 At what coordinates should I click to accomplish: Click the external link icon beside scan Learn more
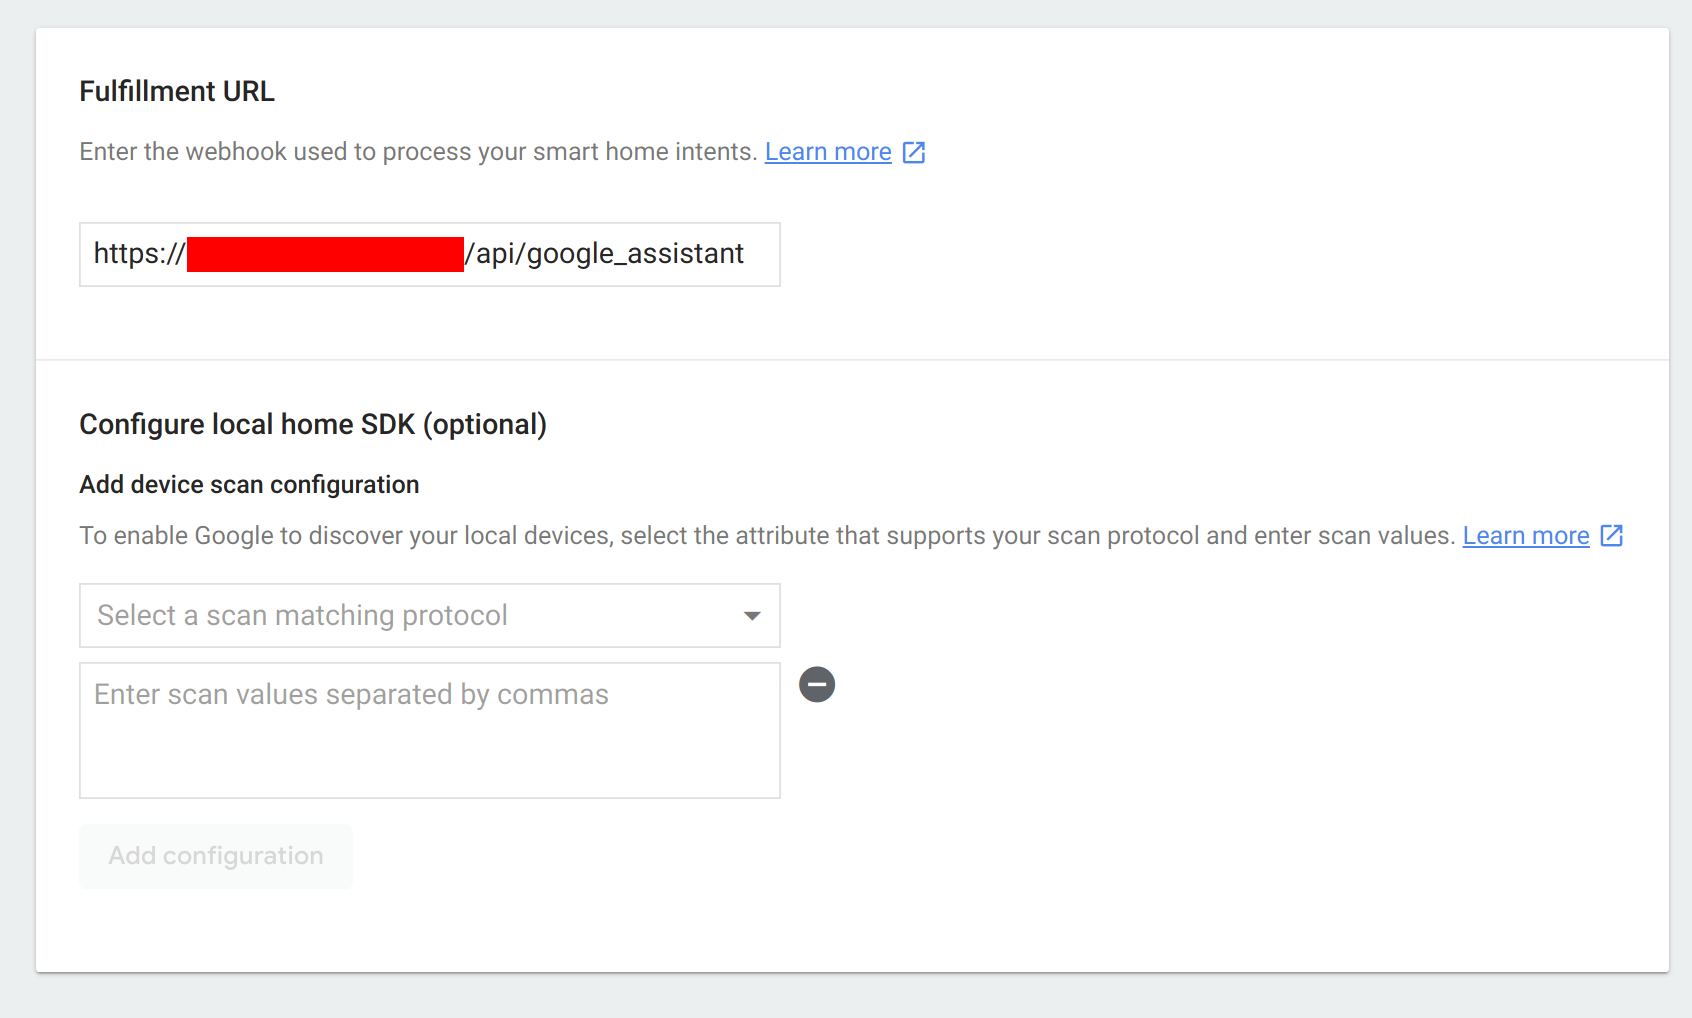click(x=1611, y=536)
